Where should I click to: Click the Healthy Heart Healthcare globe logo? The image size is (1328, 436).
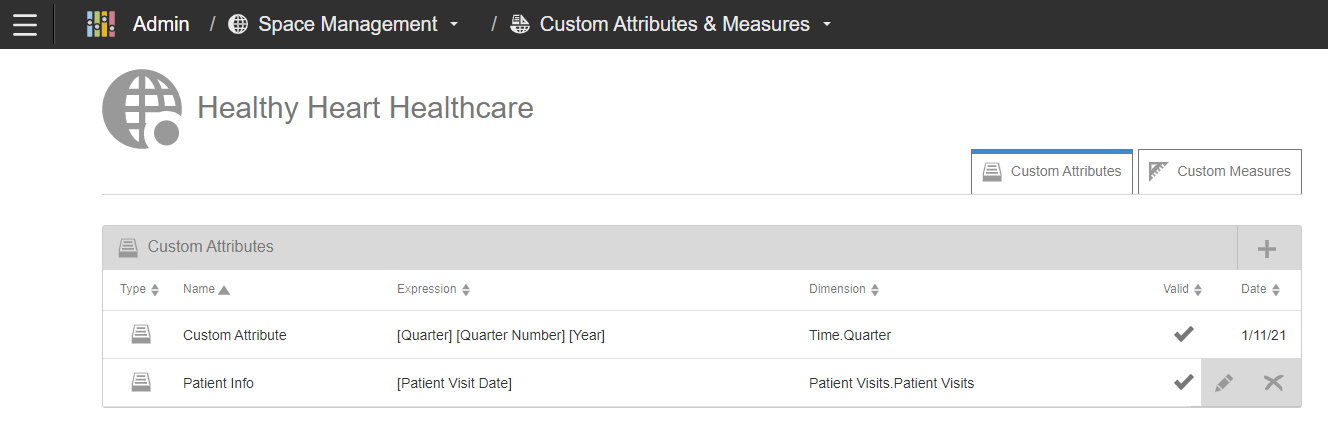coord(141,109)
